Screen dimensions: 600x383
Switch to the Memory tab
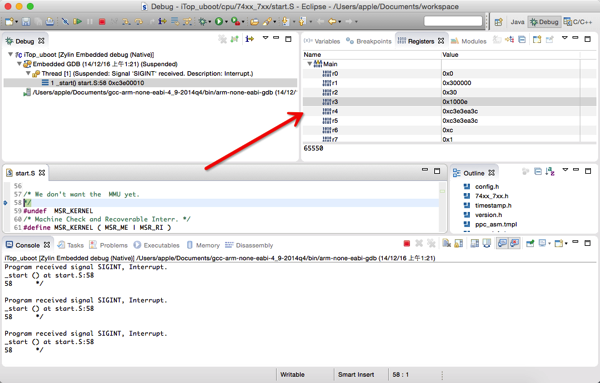(203, 245)
